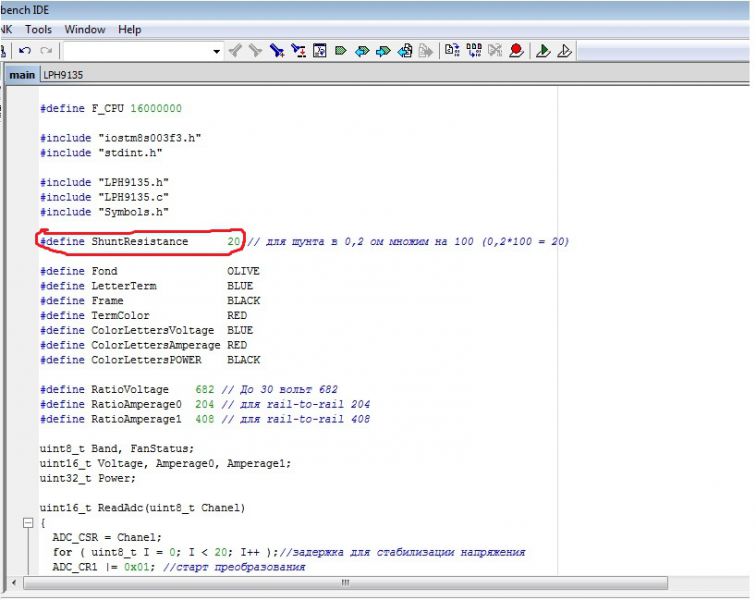Toggle a bookmark with the green flag icon
The width and height of the screenshot is (756, 600).
tap(341, 50)
